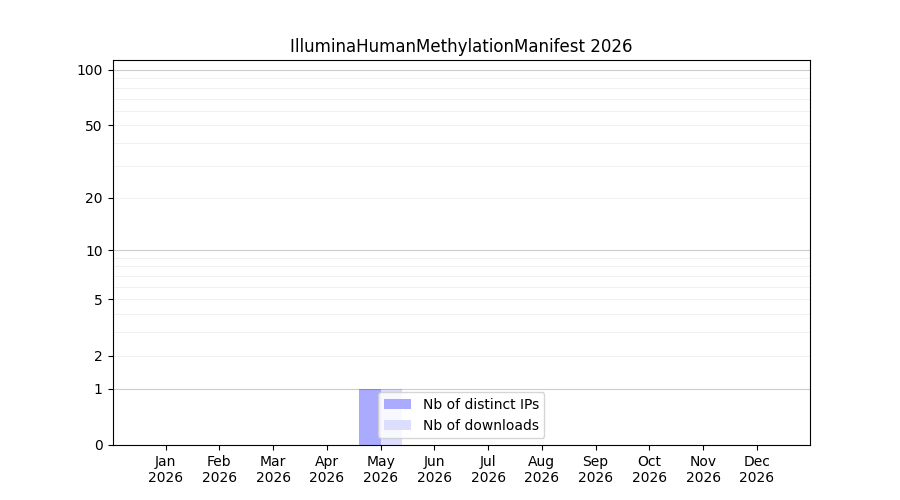Select the 'Nb of distinct IPs' legend label
Image resolution: width=900 pixels, height=500 pixels.
[x=481, y=404]
